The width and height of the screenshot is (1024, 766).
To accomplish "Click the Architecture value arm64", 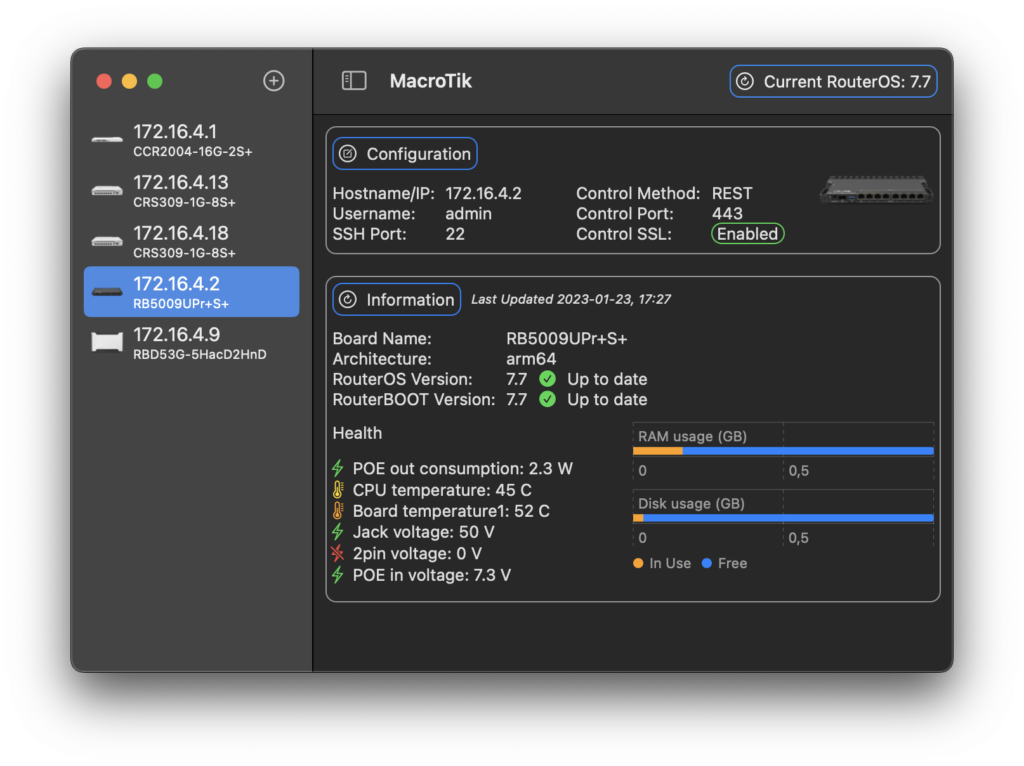I will pyautogui.click(x=531, y=359).
